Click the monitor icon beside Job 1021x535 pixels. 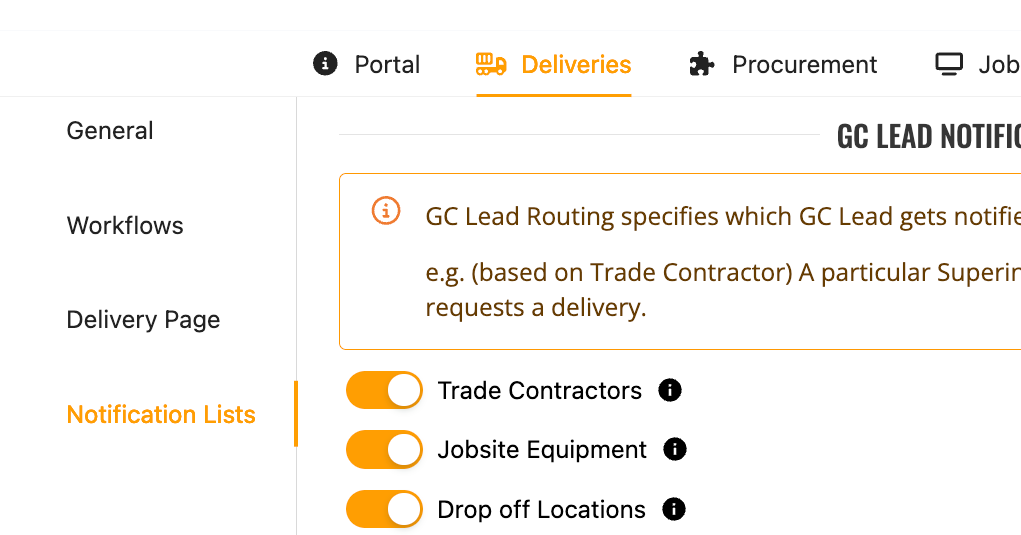pos(948,64)
